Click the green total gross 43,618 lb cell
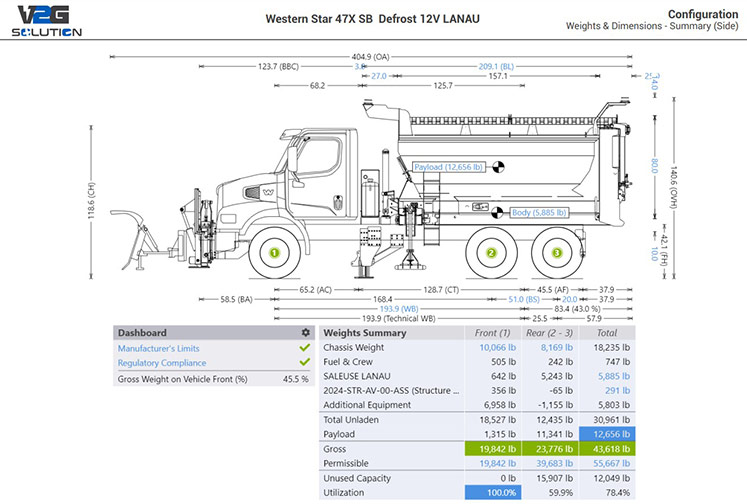The width and height of the screenshot is (747, 504). click(x=609, y=449)
